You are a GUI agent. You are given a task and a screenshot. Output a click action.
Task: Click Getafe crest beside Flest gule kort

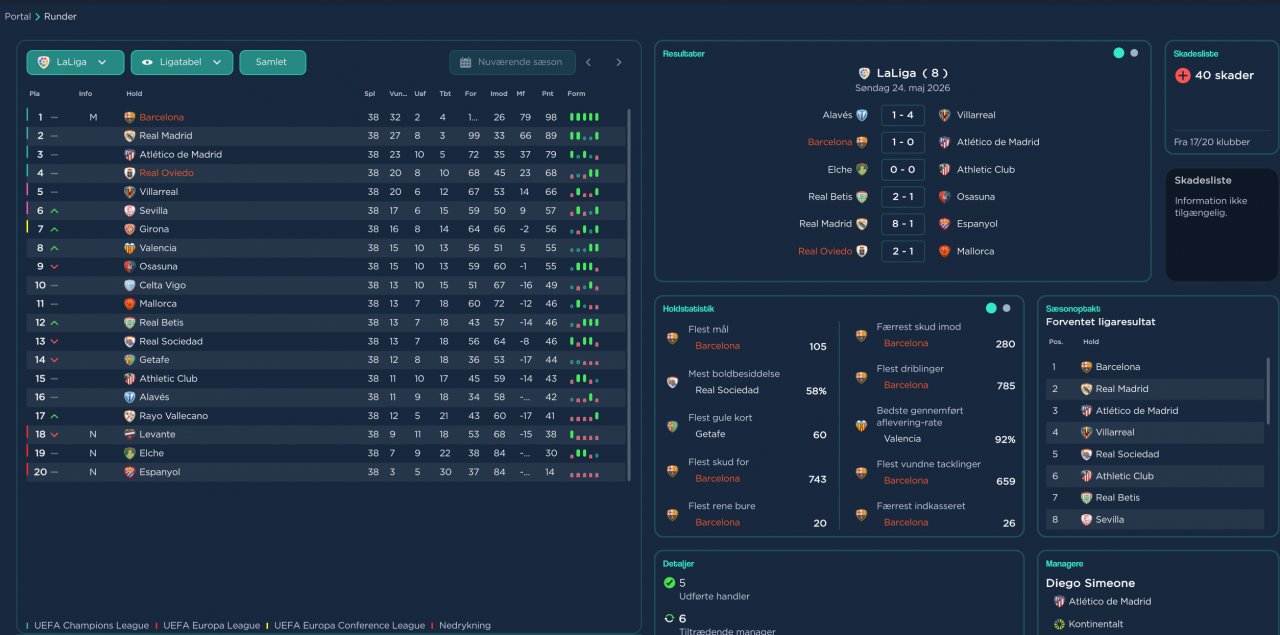[x=672, y=426]
